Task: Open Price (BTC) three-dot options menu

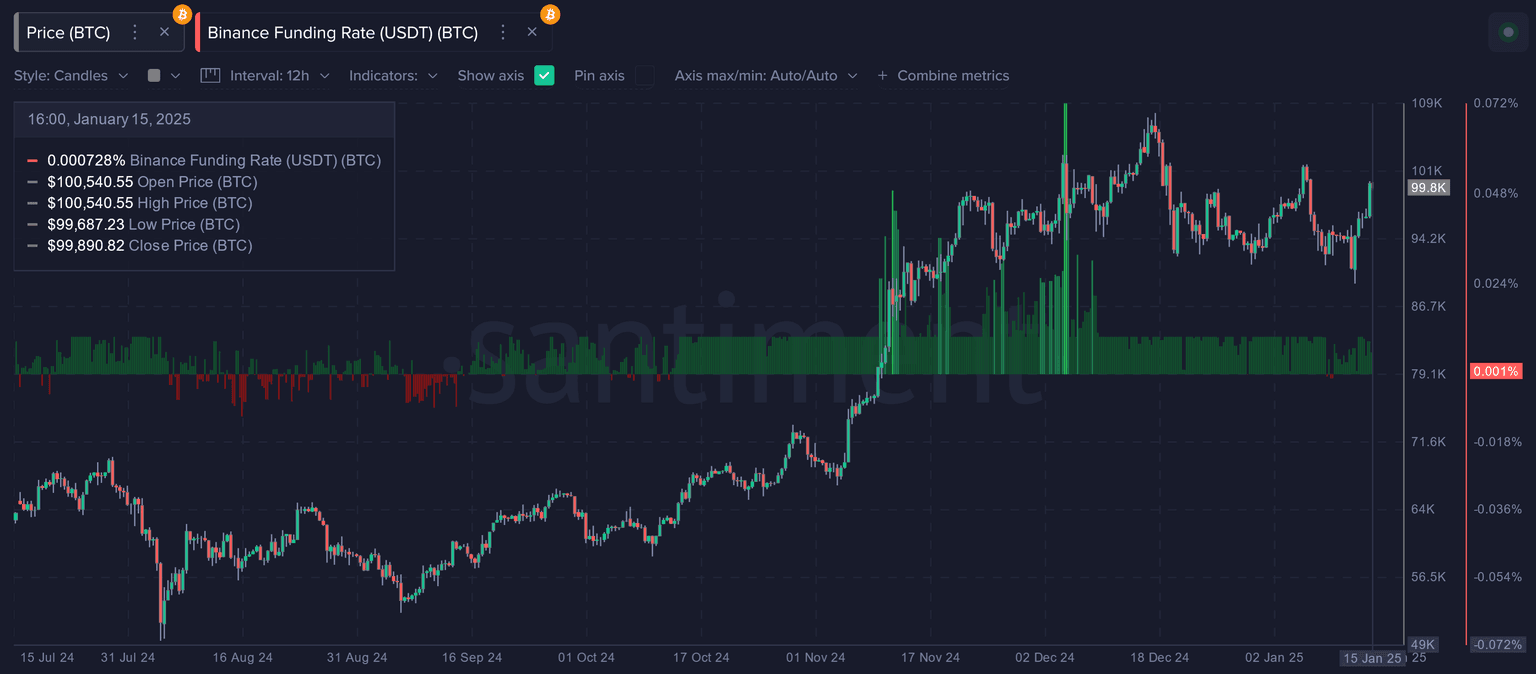Action: [x=135, y=32]
